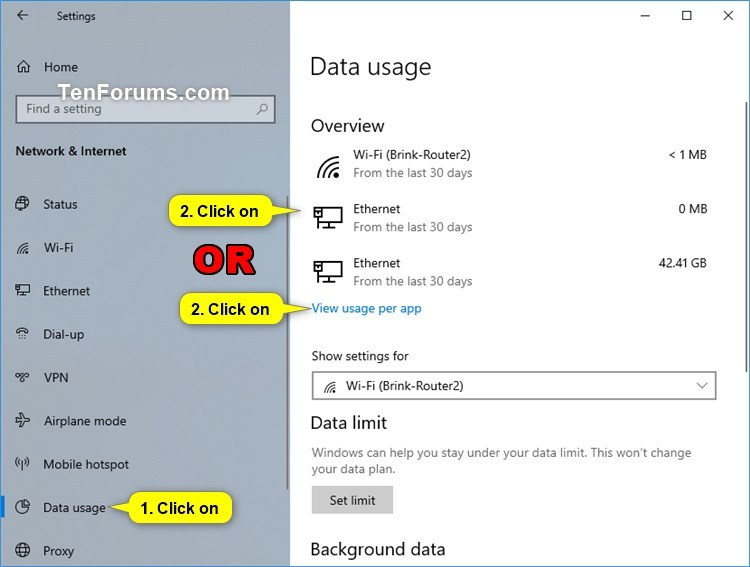Click the Airplane mode plane icon
750x567 pixels.
pyautogui.click(x=22, y=420)
